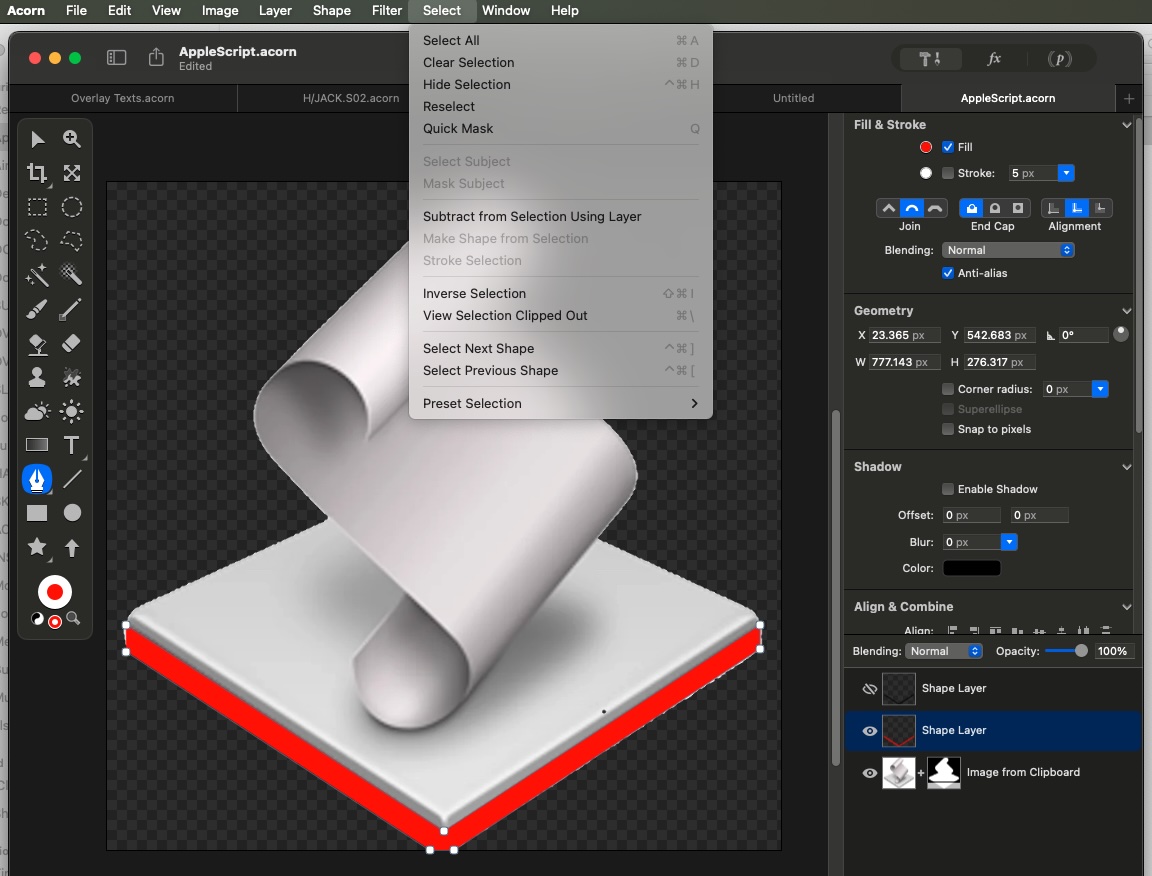Enable the Snap to pixels checkbox
The height and width of the screenshot is (876, 1152).
948,429
